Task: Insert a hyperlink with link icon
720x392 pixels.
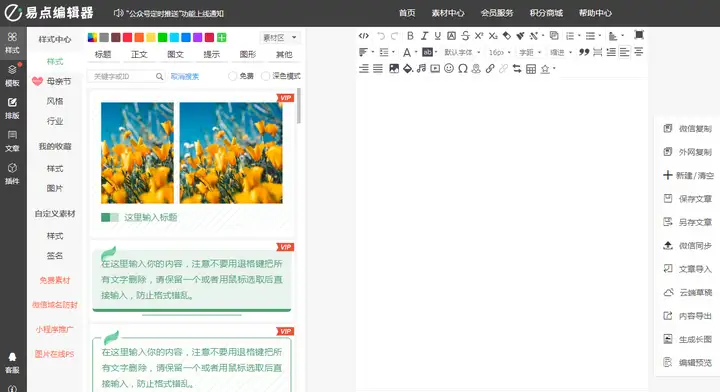Action: pos(490,69)
